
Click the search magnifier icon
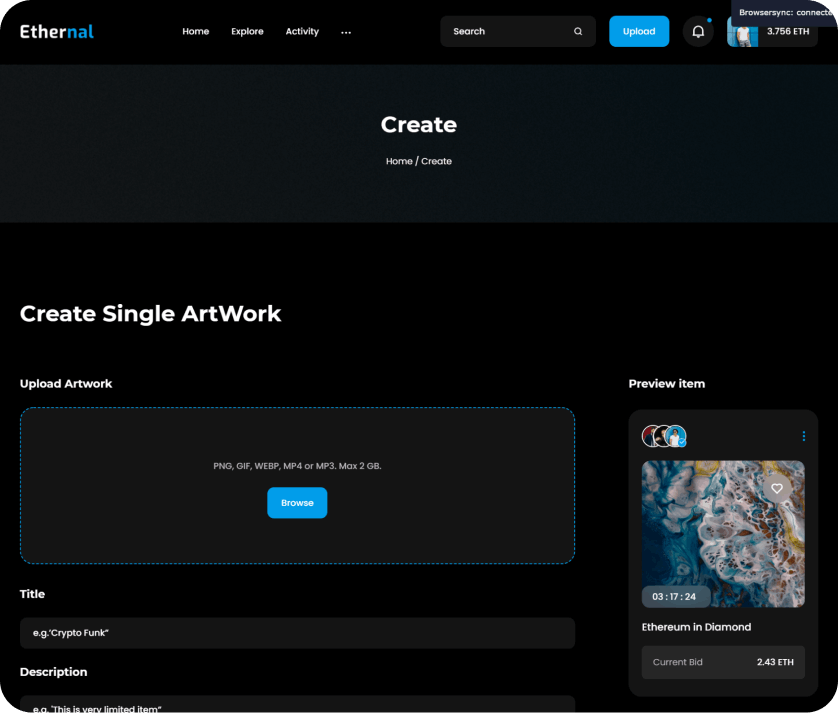point(578,32)
